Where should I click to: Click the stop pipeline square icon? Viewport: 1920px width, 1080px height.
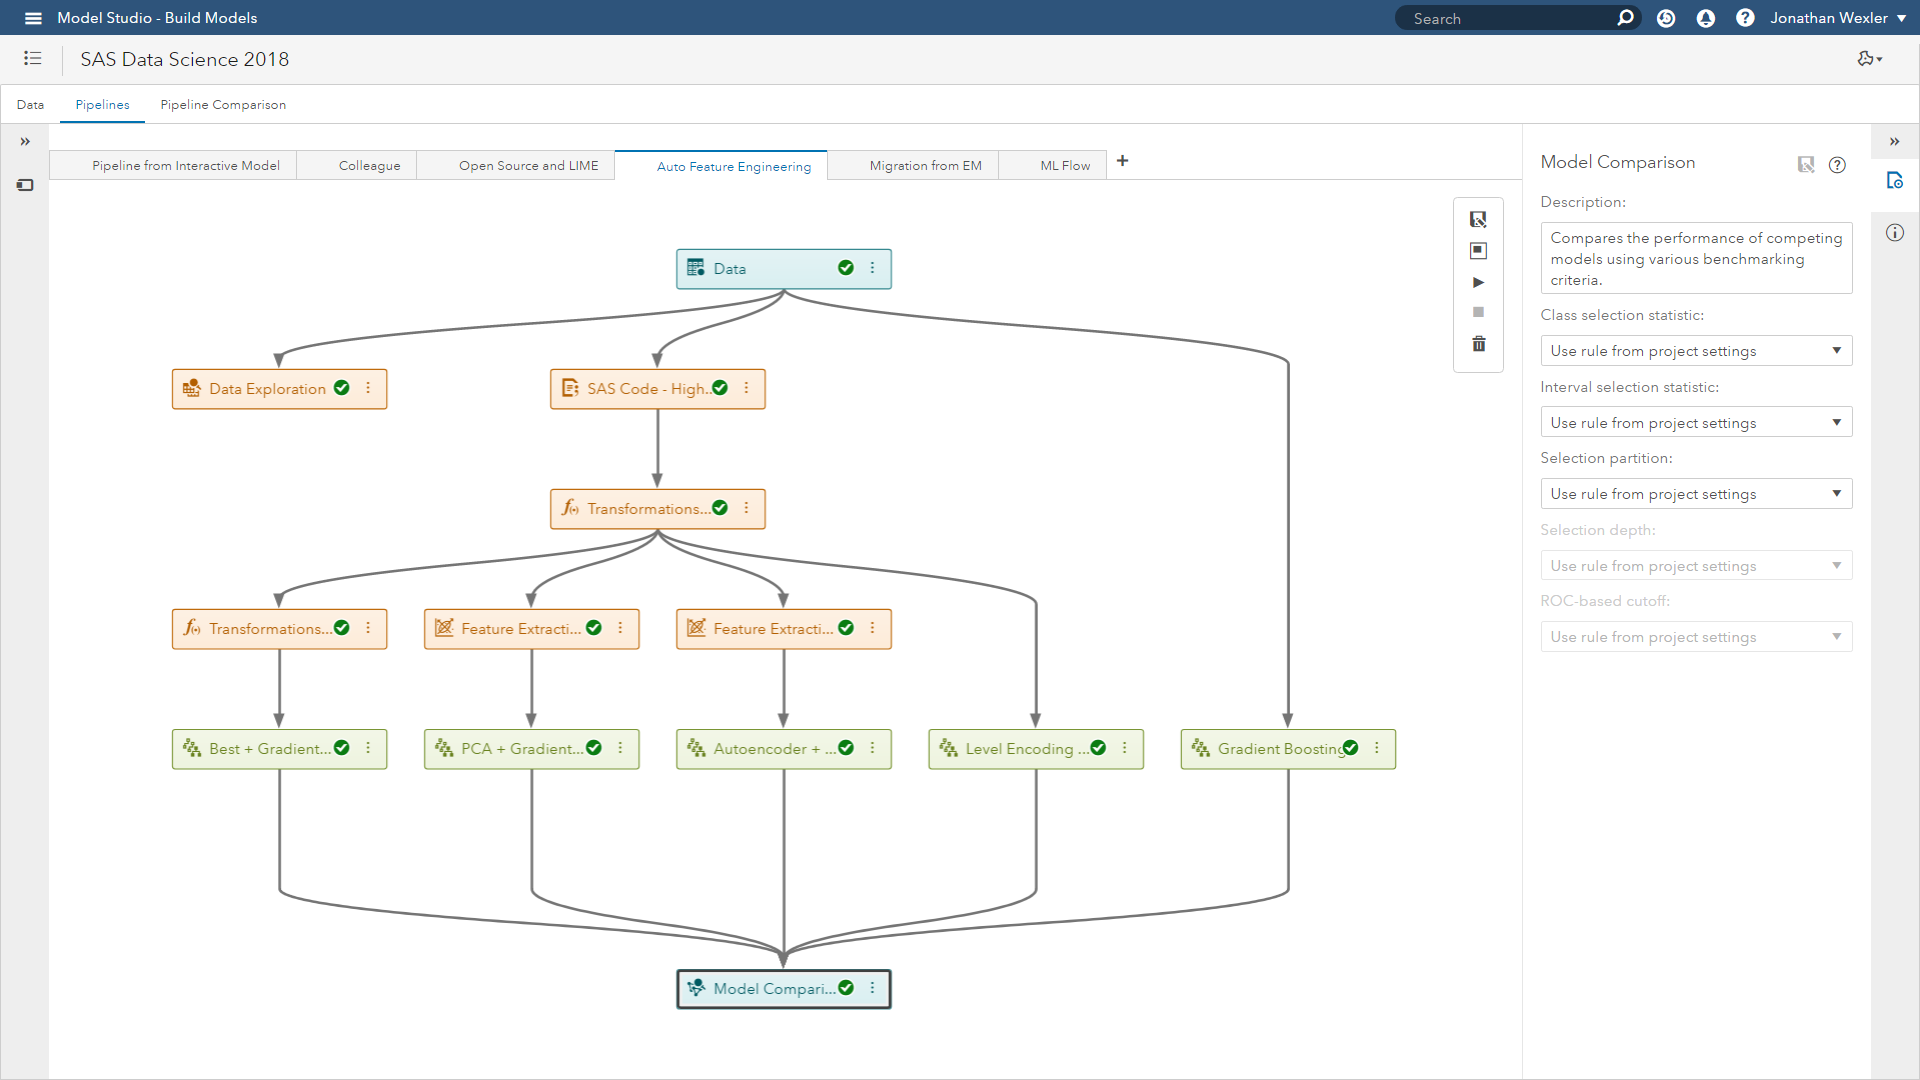1478,312
